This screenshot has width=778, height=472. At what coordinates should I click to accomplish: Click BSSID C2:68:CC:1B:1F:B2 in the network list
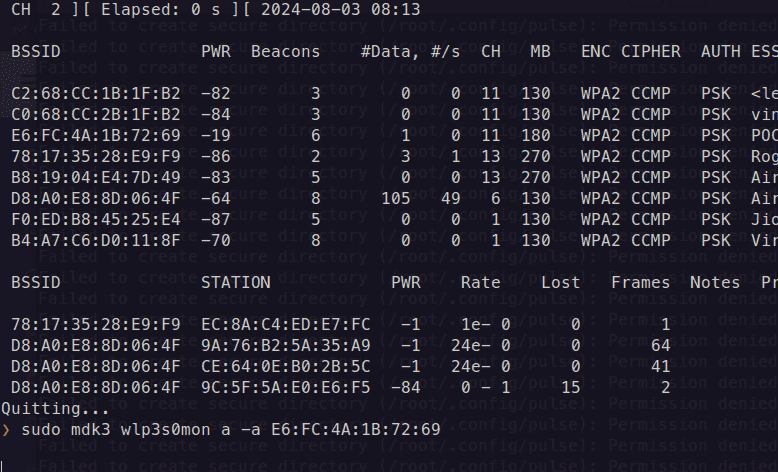96,93
